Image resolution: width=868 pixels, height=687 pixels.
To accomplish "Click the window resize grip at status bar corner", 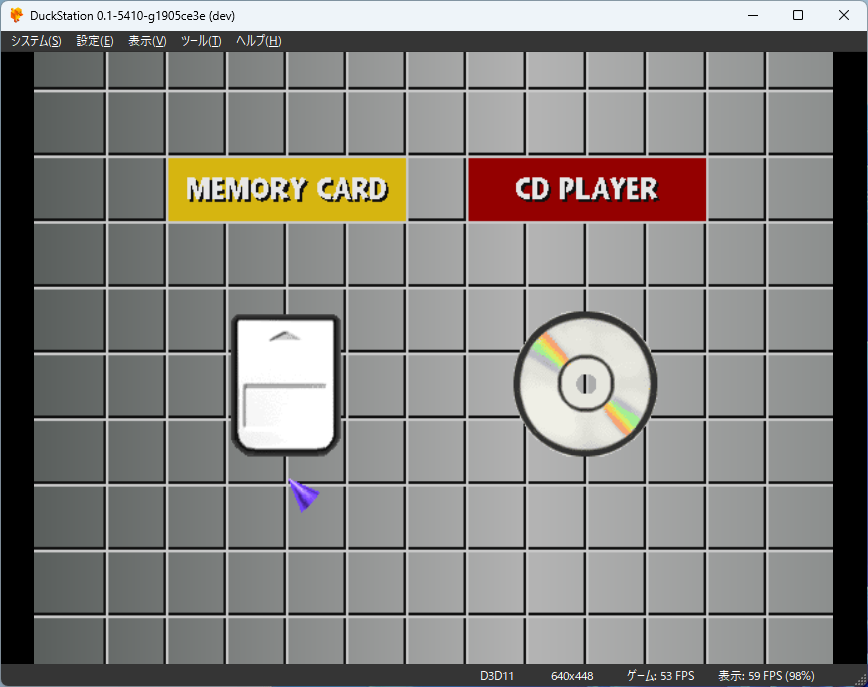I will [x=861, y=680].
